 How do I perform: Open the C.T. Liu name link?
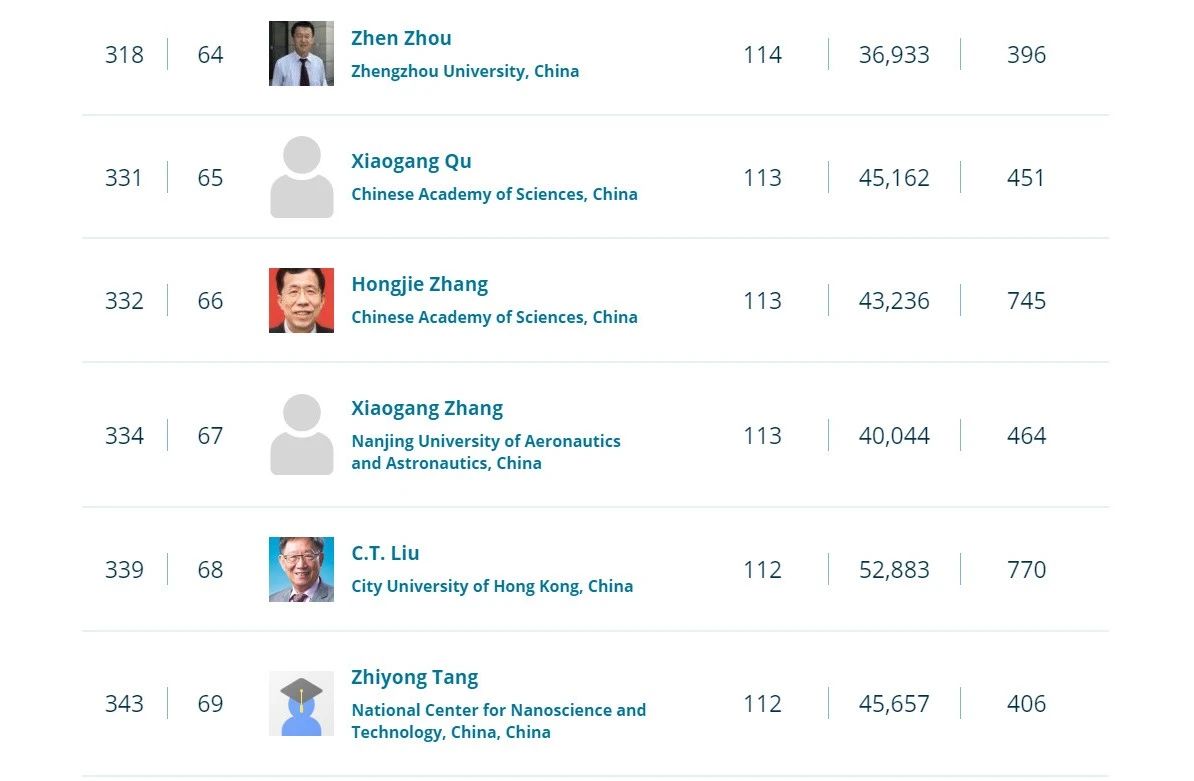385,553
